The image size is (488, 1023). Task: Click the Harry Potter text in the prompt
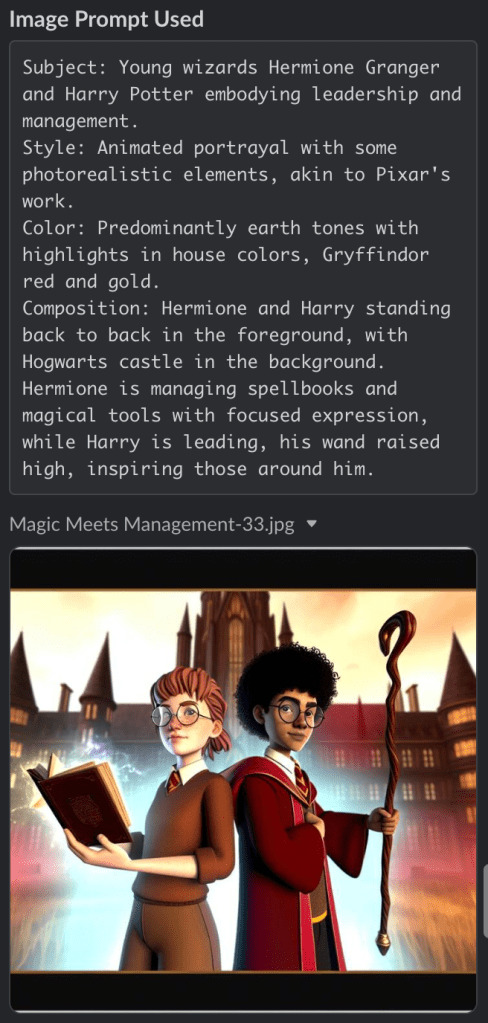129,94
